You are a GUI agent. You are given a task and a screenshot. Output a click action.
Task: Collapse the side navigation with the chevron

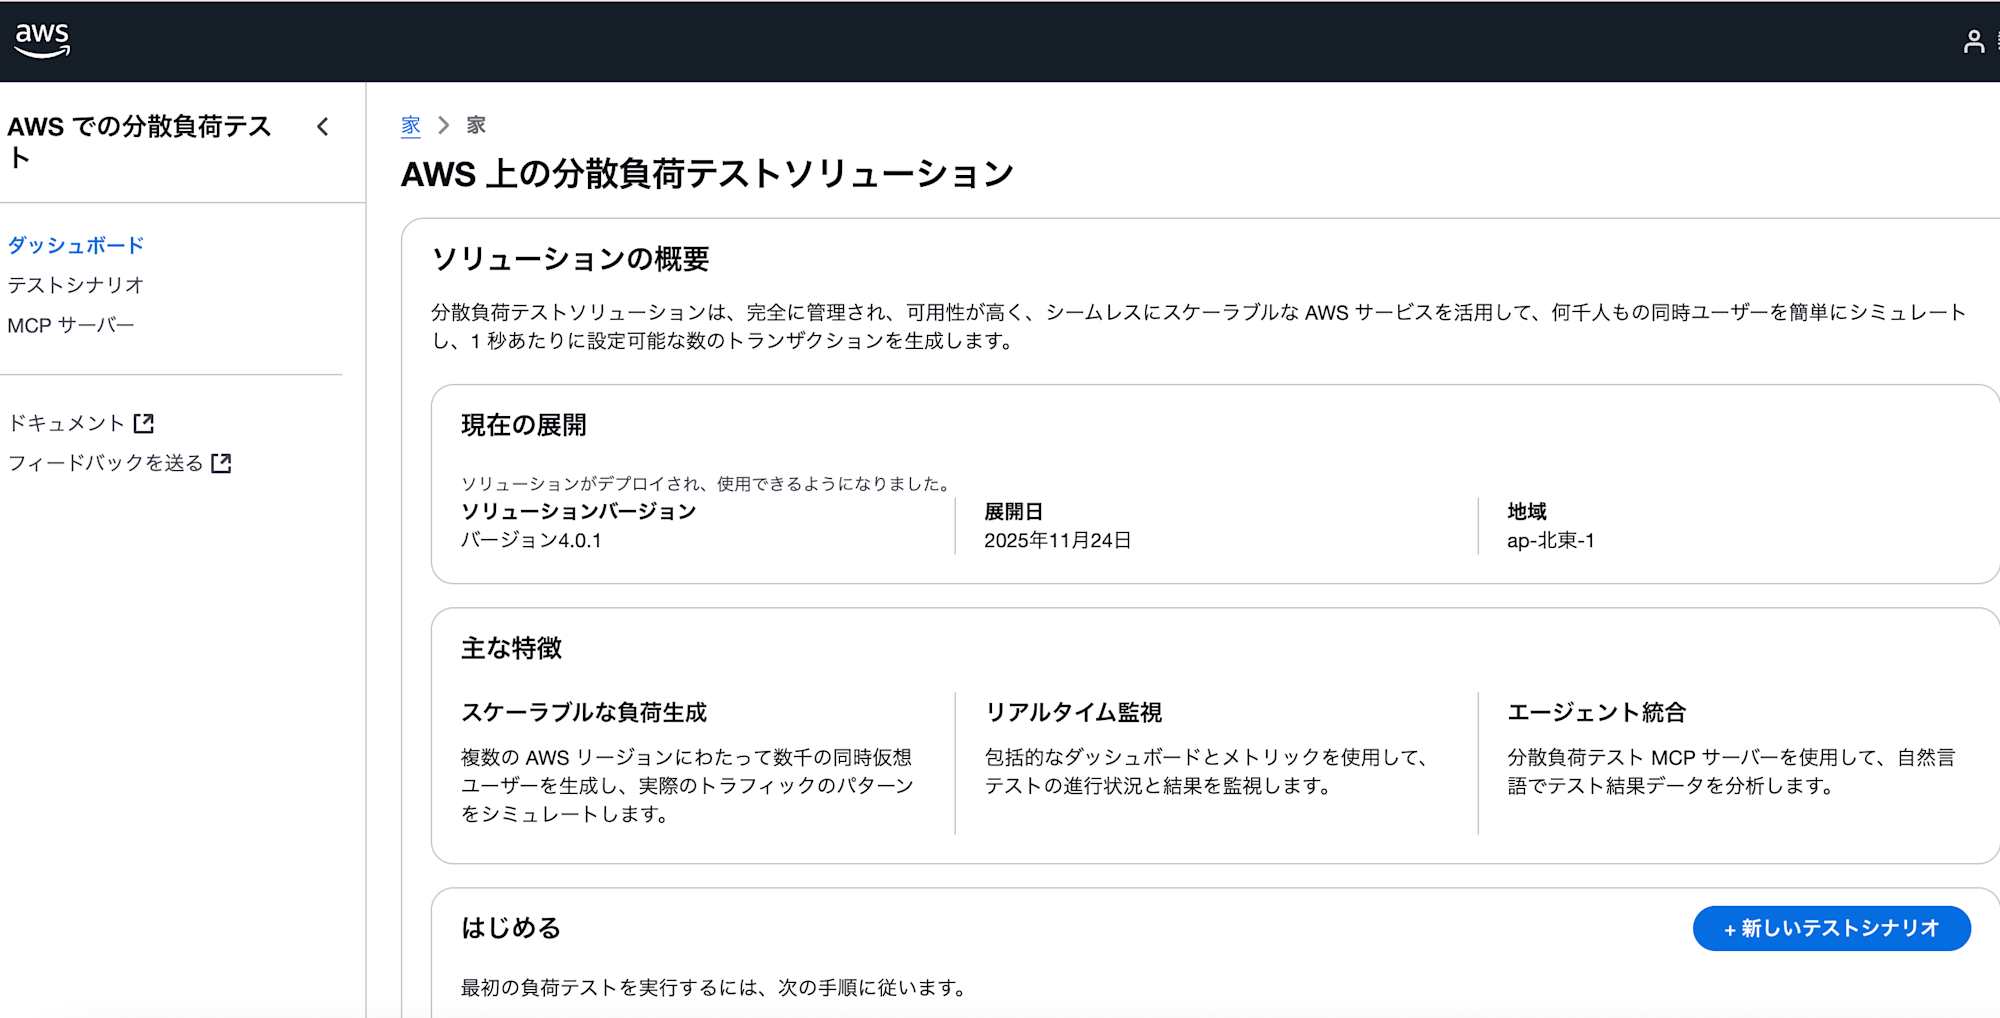pos(322,127)
